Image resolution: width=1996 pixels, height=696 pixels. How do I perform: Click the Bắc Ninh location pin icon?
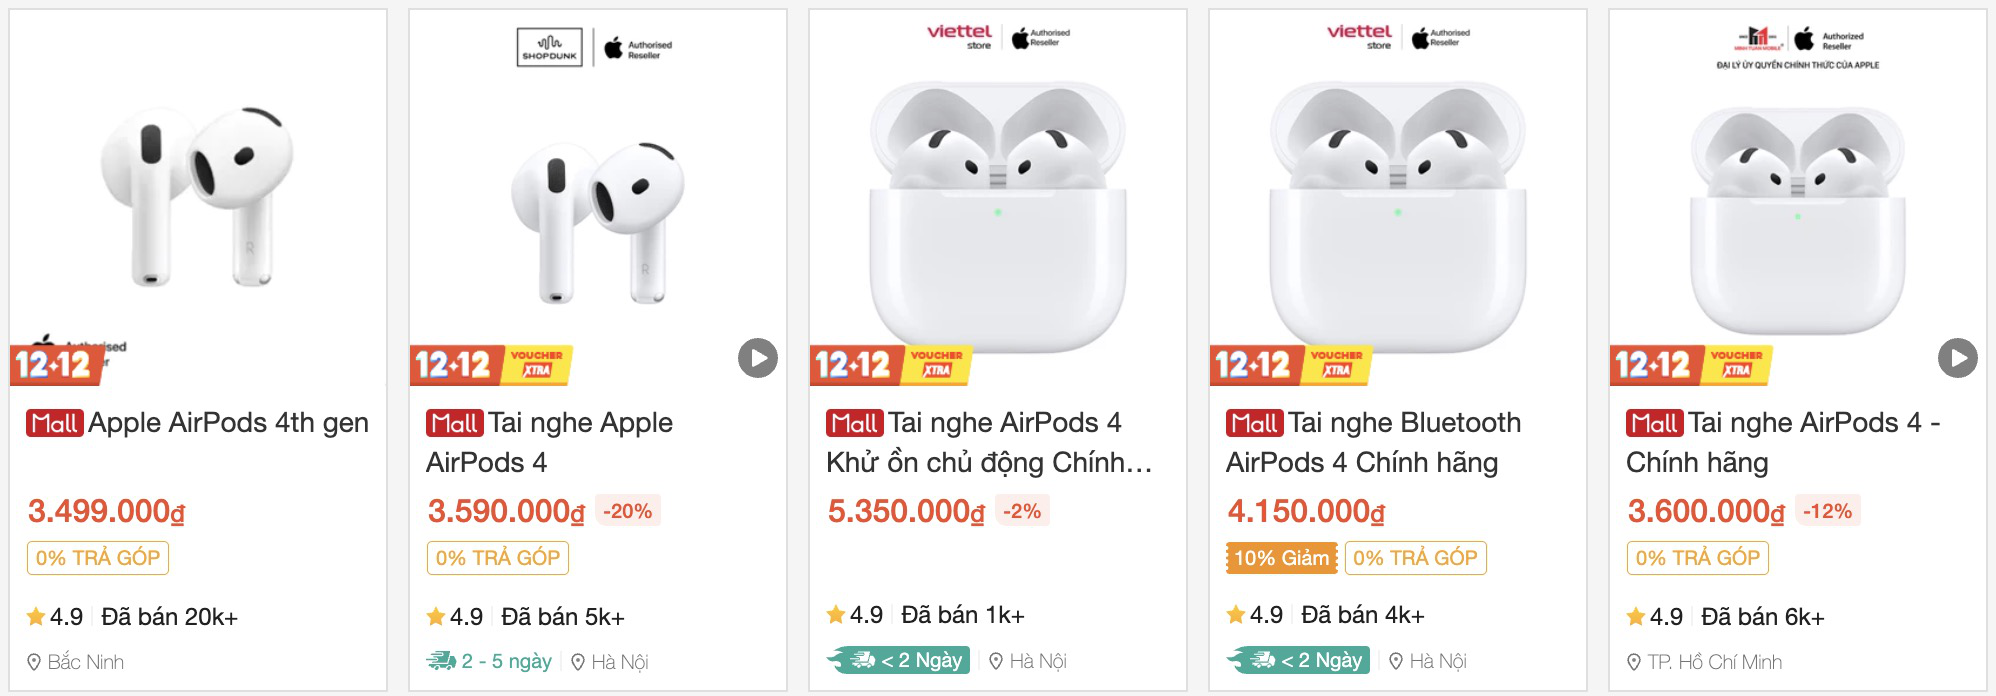[x=34, y=662]
